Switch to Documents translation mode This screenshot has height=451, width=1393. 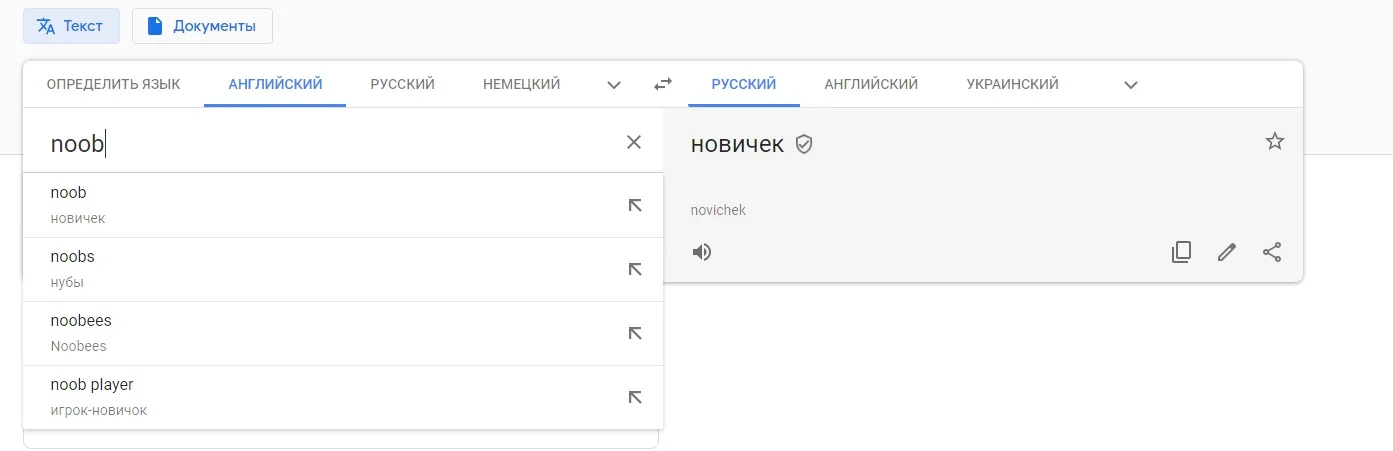[202, 26]
